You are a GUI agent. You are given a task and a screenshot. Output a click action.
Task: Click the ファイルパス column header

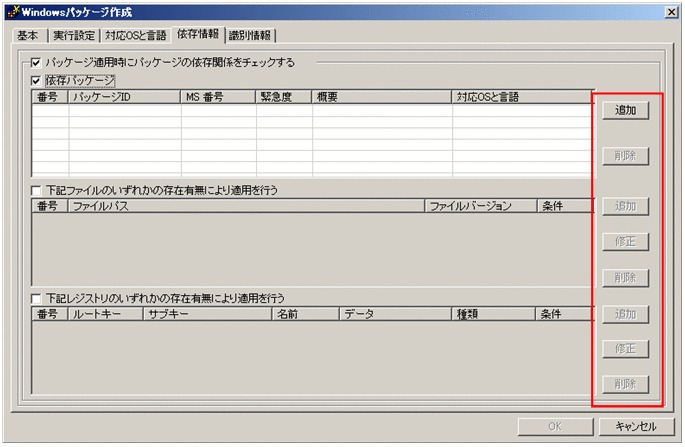[x=246, y=206]
